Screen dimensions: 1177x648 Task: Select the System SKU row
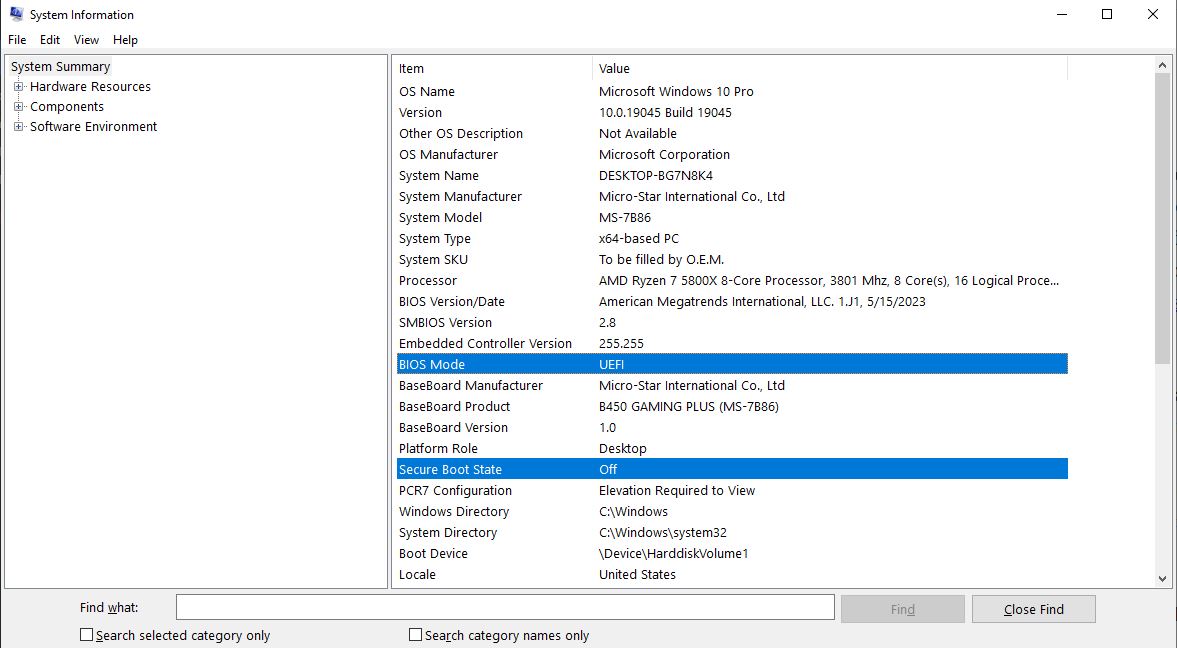point(732,260)
